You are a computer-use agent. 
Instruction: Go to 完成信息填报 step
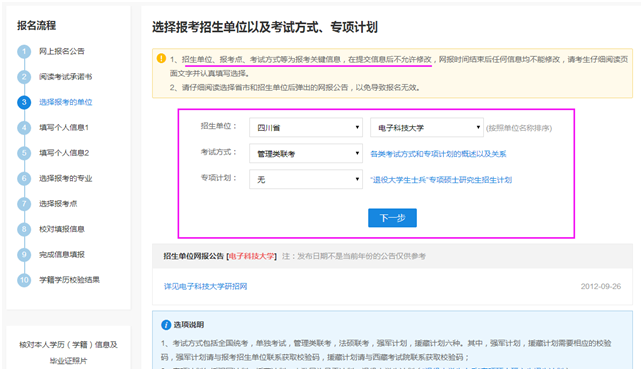62,255
